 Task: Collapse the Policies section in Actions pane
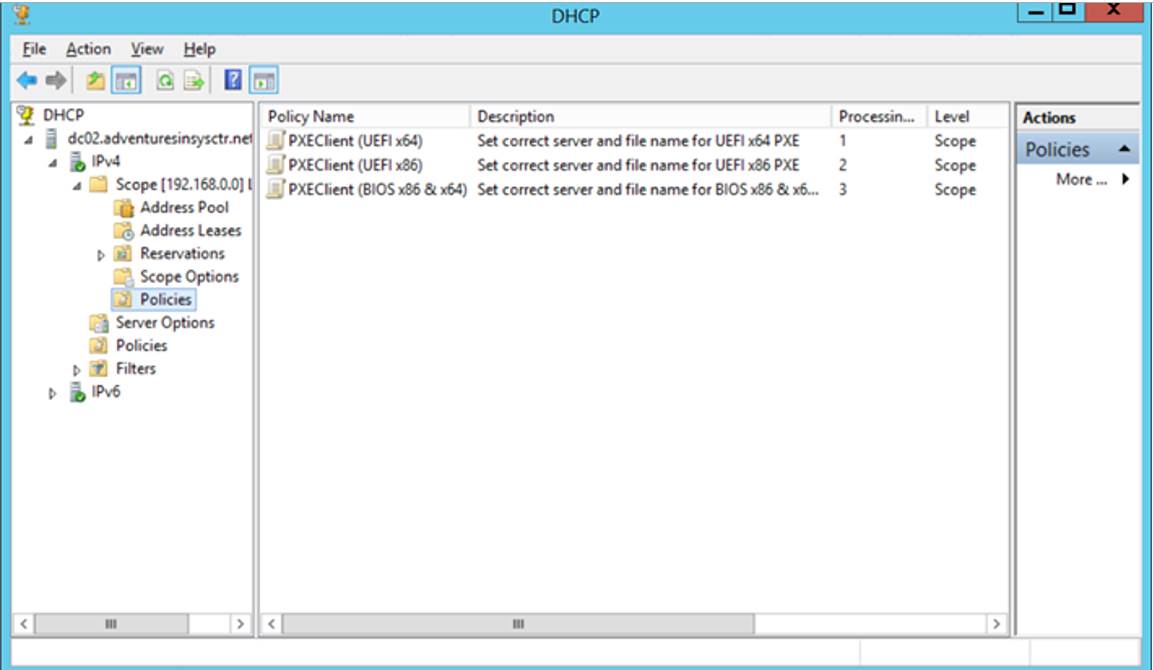click(x=1124, y=149)
